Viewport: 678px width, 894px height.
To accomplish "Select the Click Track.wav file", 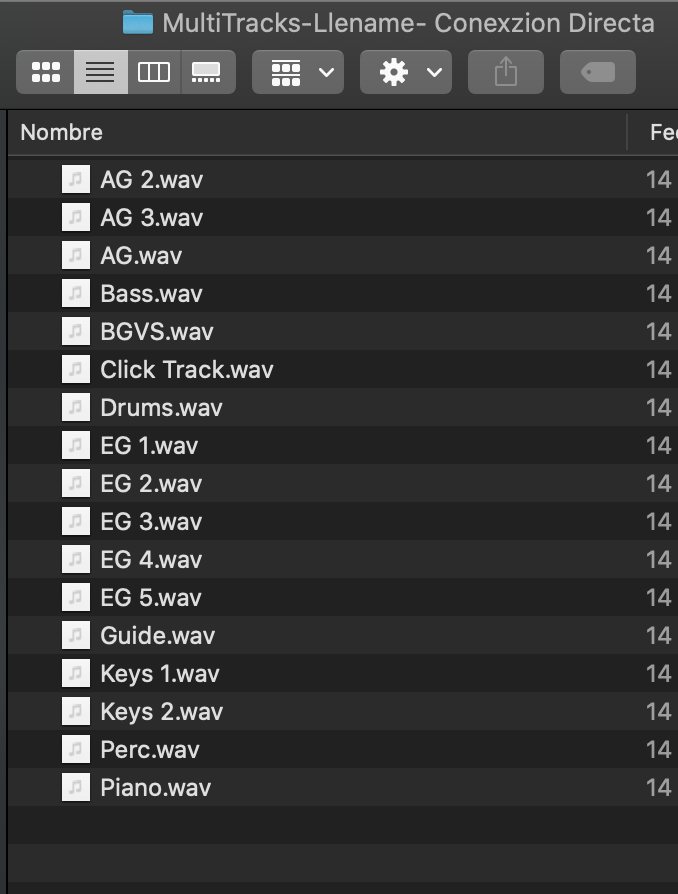I will tap(343, 369).
